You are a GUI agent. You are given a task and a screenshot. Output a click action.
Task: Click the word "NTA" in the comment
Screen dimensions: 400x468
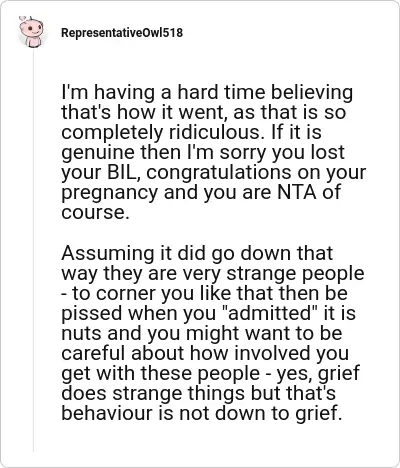(x=297, y=192)
